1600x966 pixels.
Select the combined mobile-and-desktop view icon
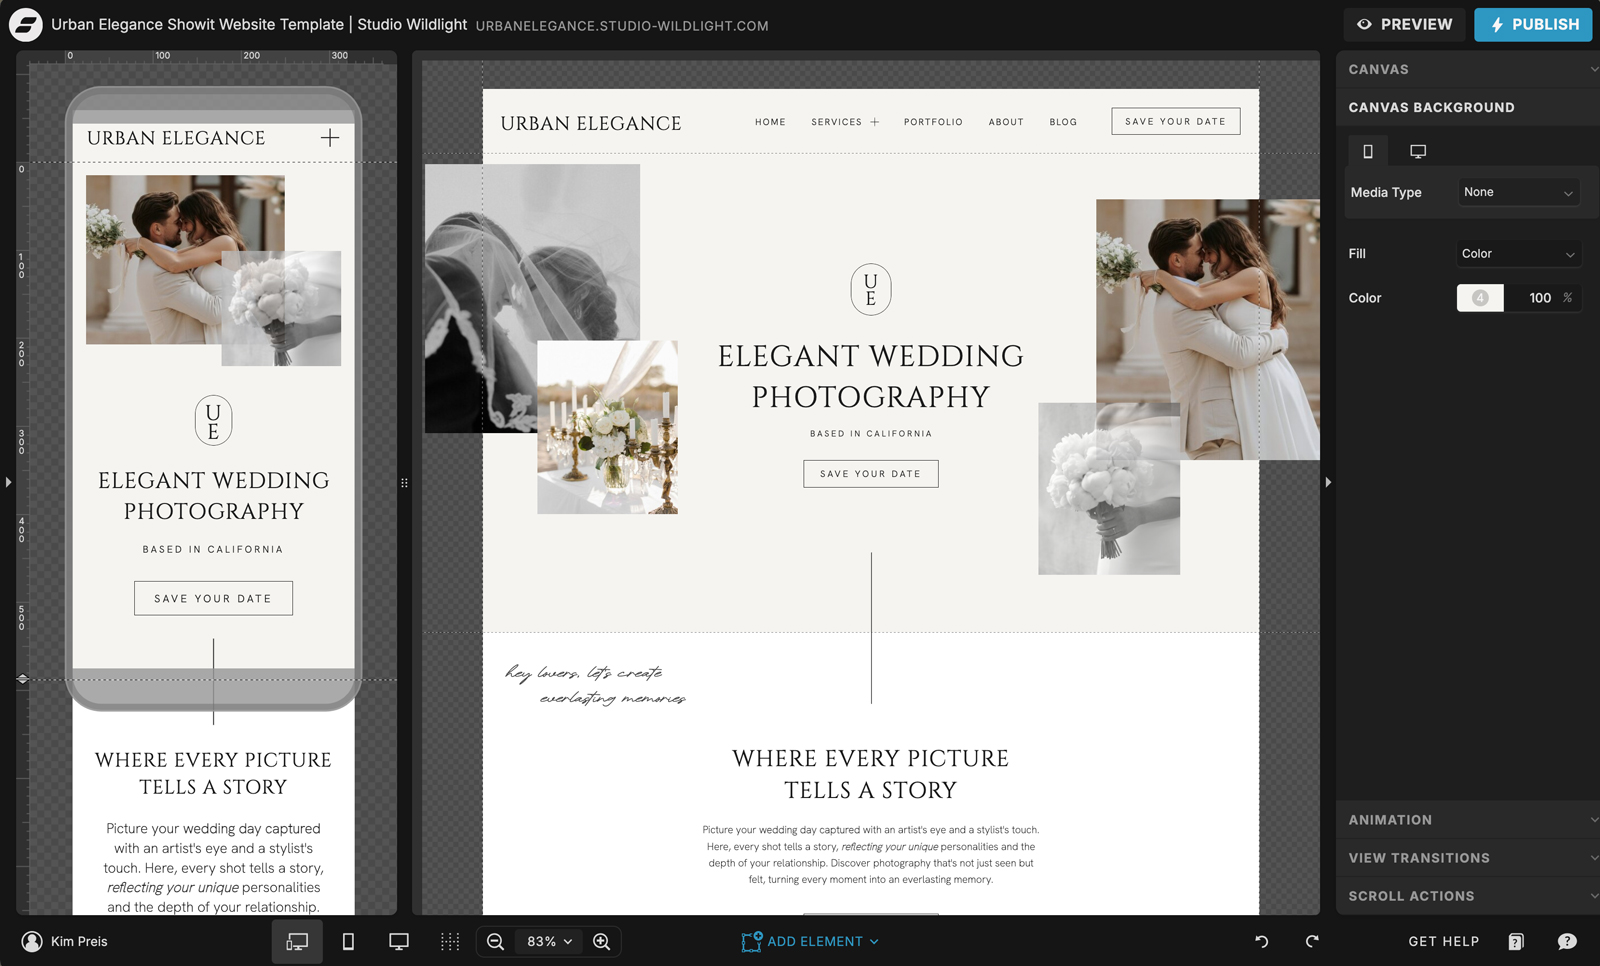(x=297, y=941)
